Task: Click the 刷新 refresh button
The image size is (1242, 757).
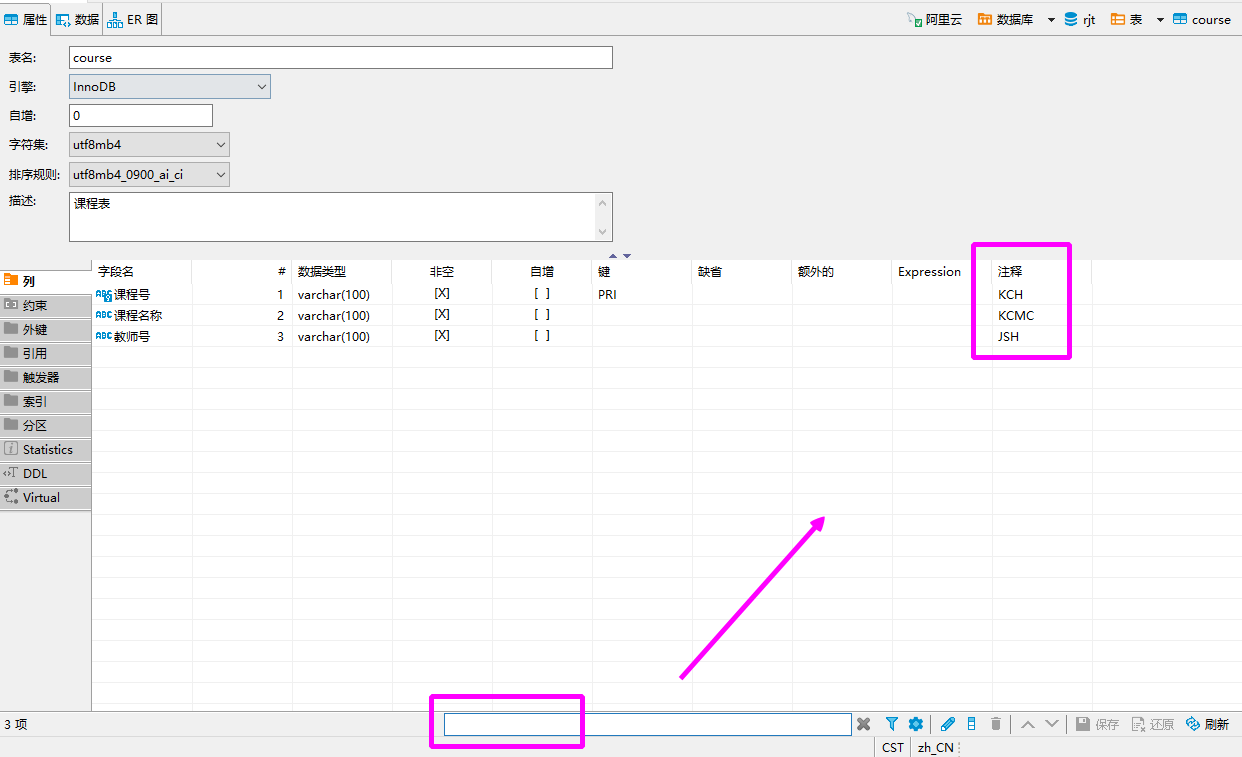Action: pos(1207,724)
